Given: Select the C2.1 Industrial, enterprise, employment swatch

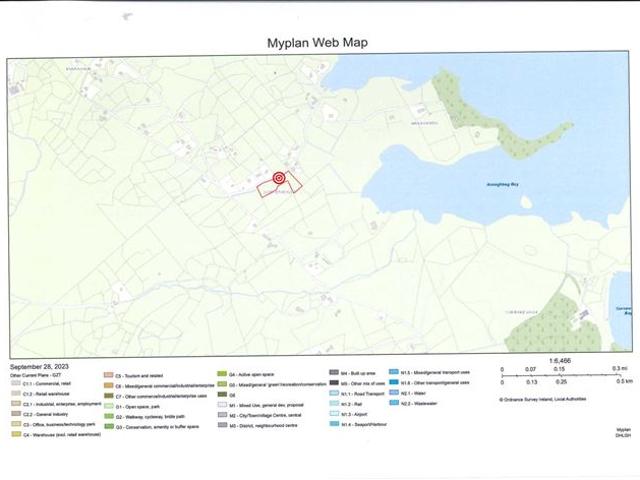Looking at the screenshot, I should pyautogui.click(x=16, y=404).
